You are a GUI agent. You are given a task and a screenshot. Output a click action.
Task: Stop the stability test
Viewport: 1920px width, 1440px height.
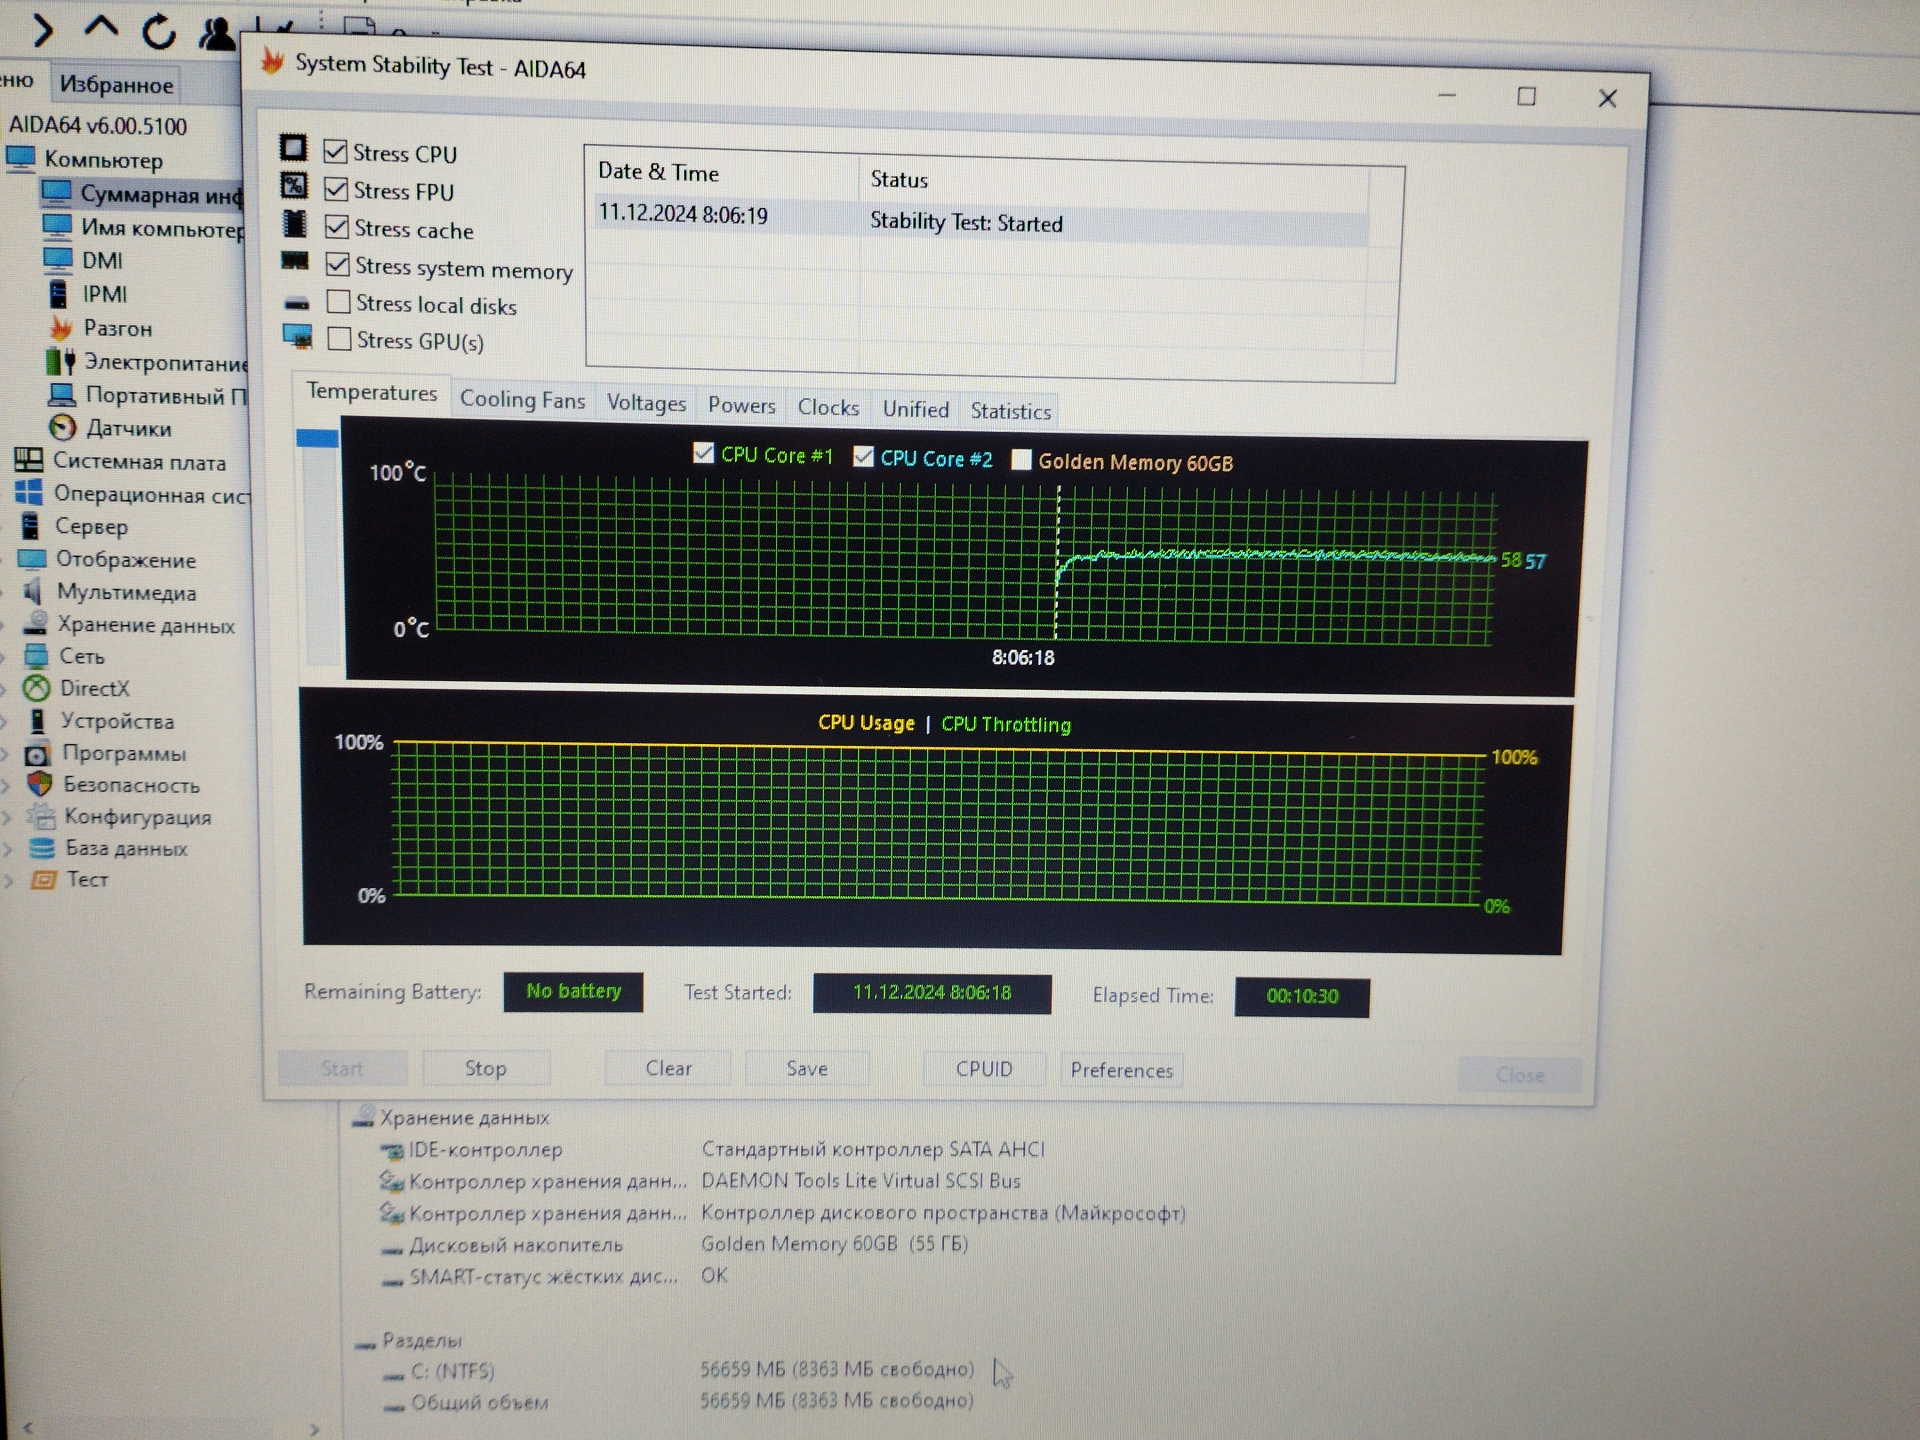(x=485, y=1068)
